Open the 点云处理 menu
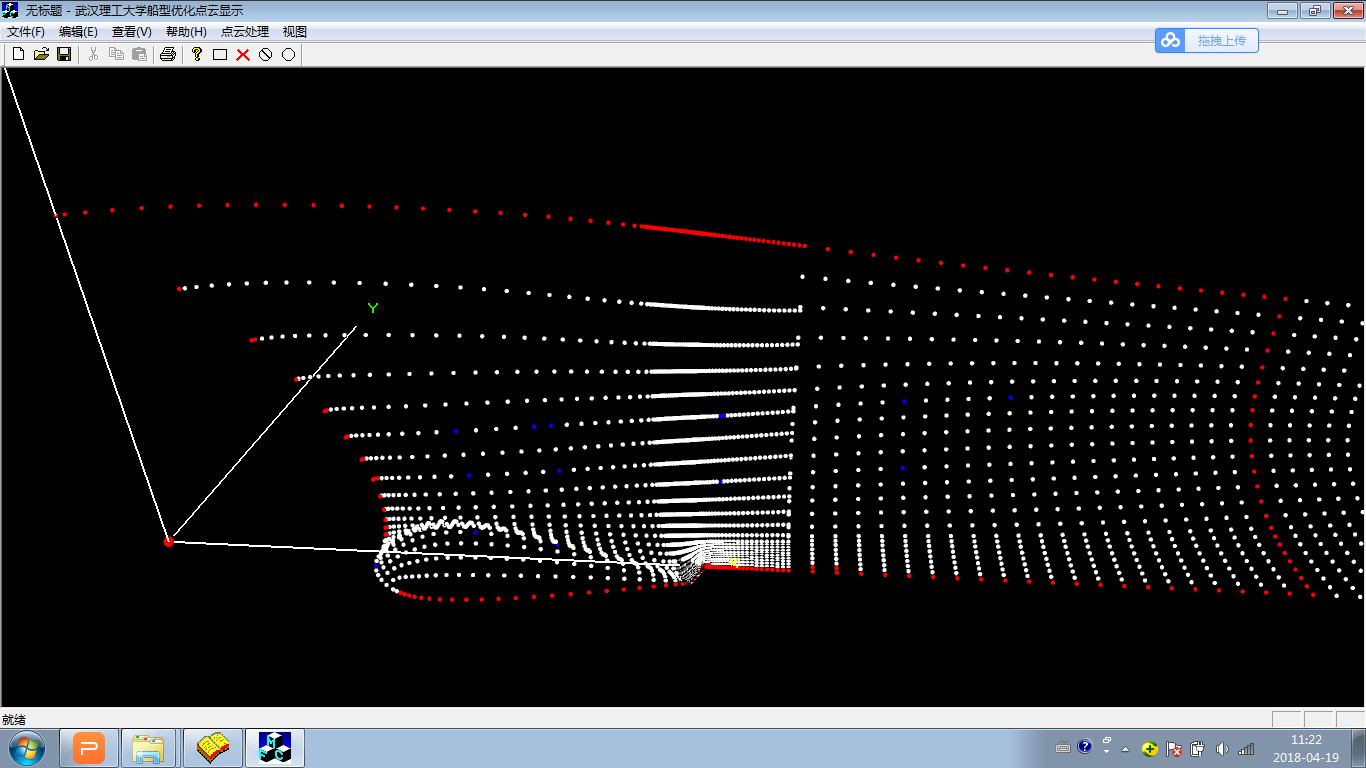The width and height of the screenshot is (1366, 768). click(245, 32)
